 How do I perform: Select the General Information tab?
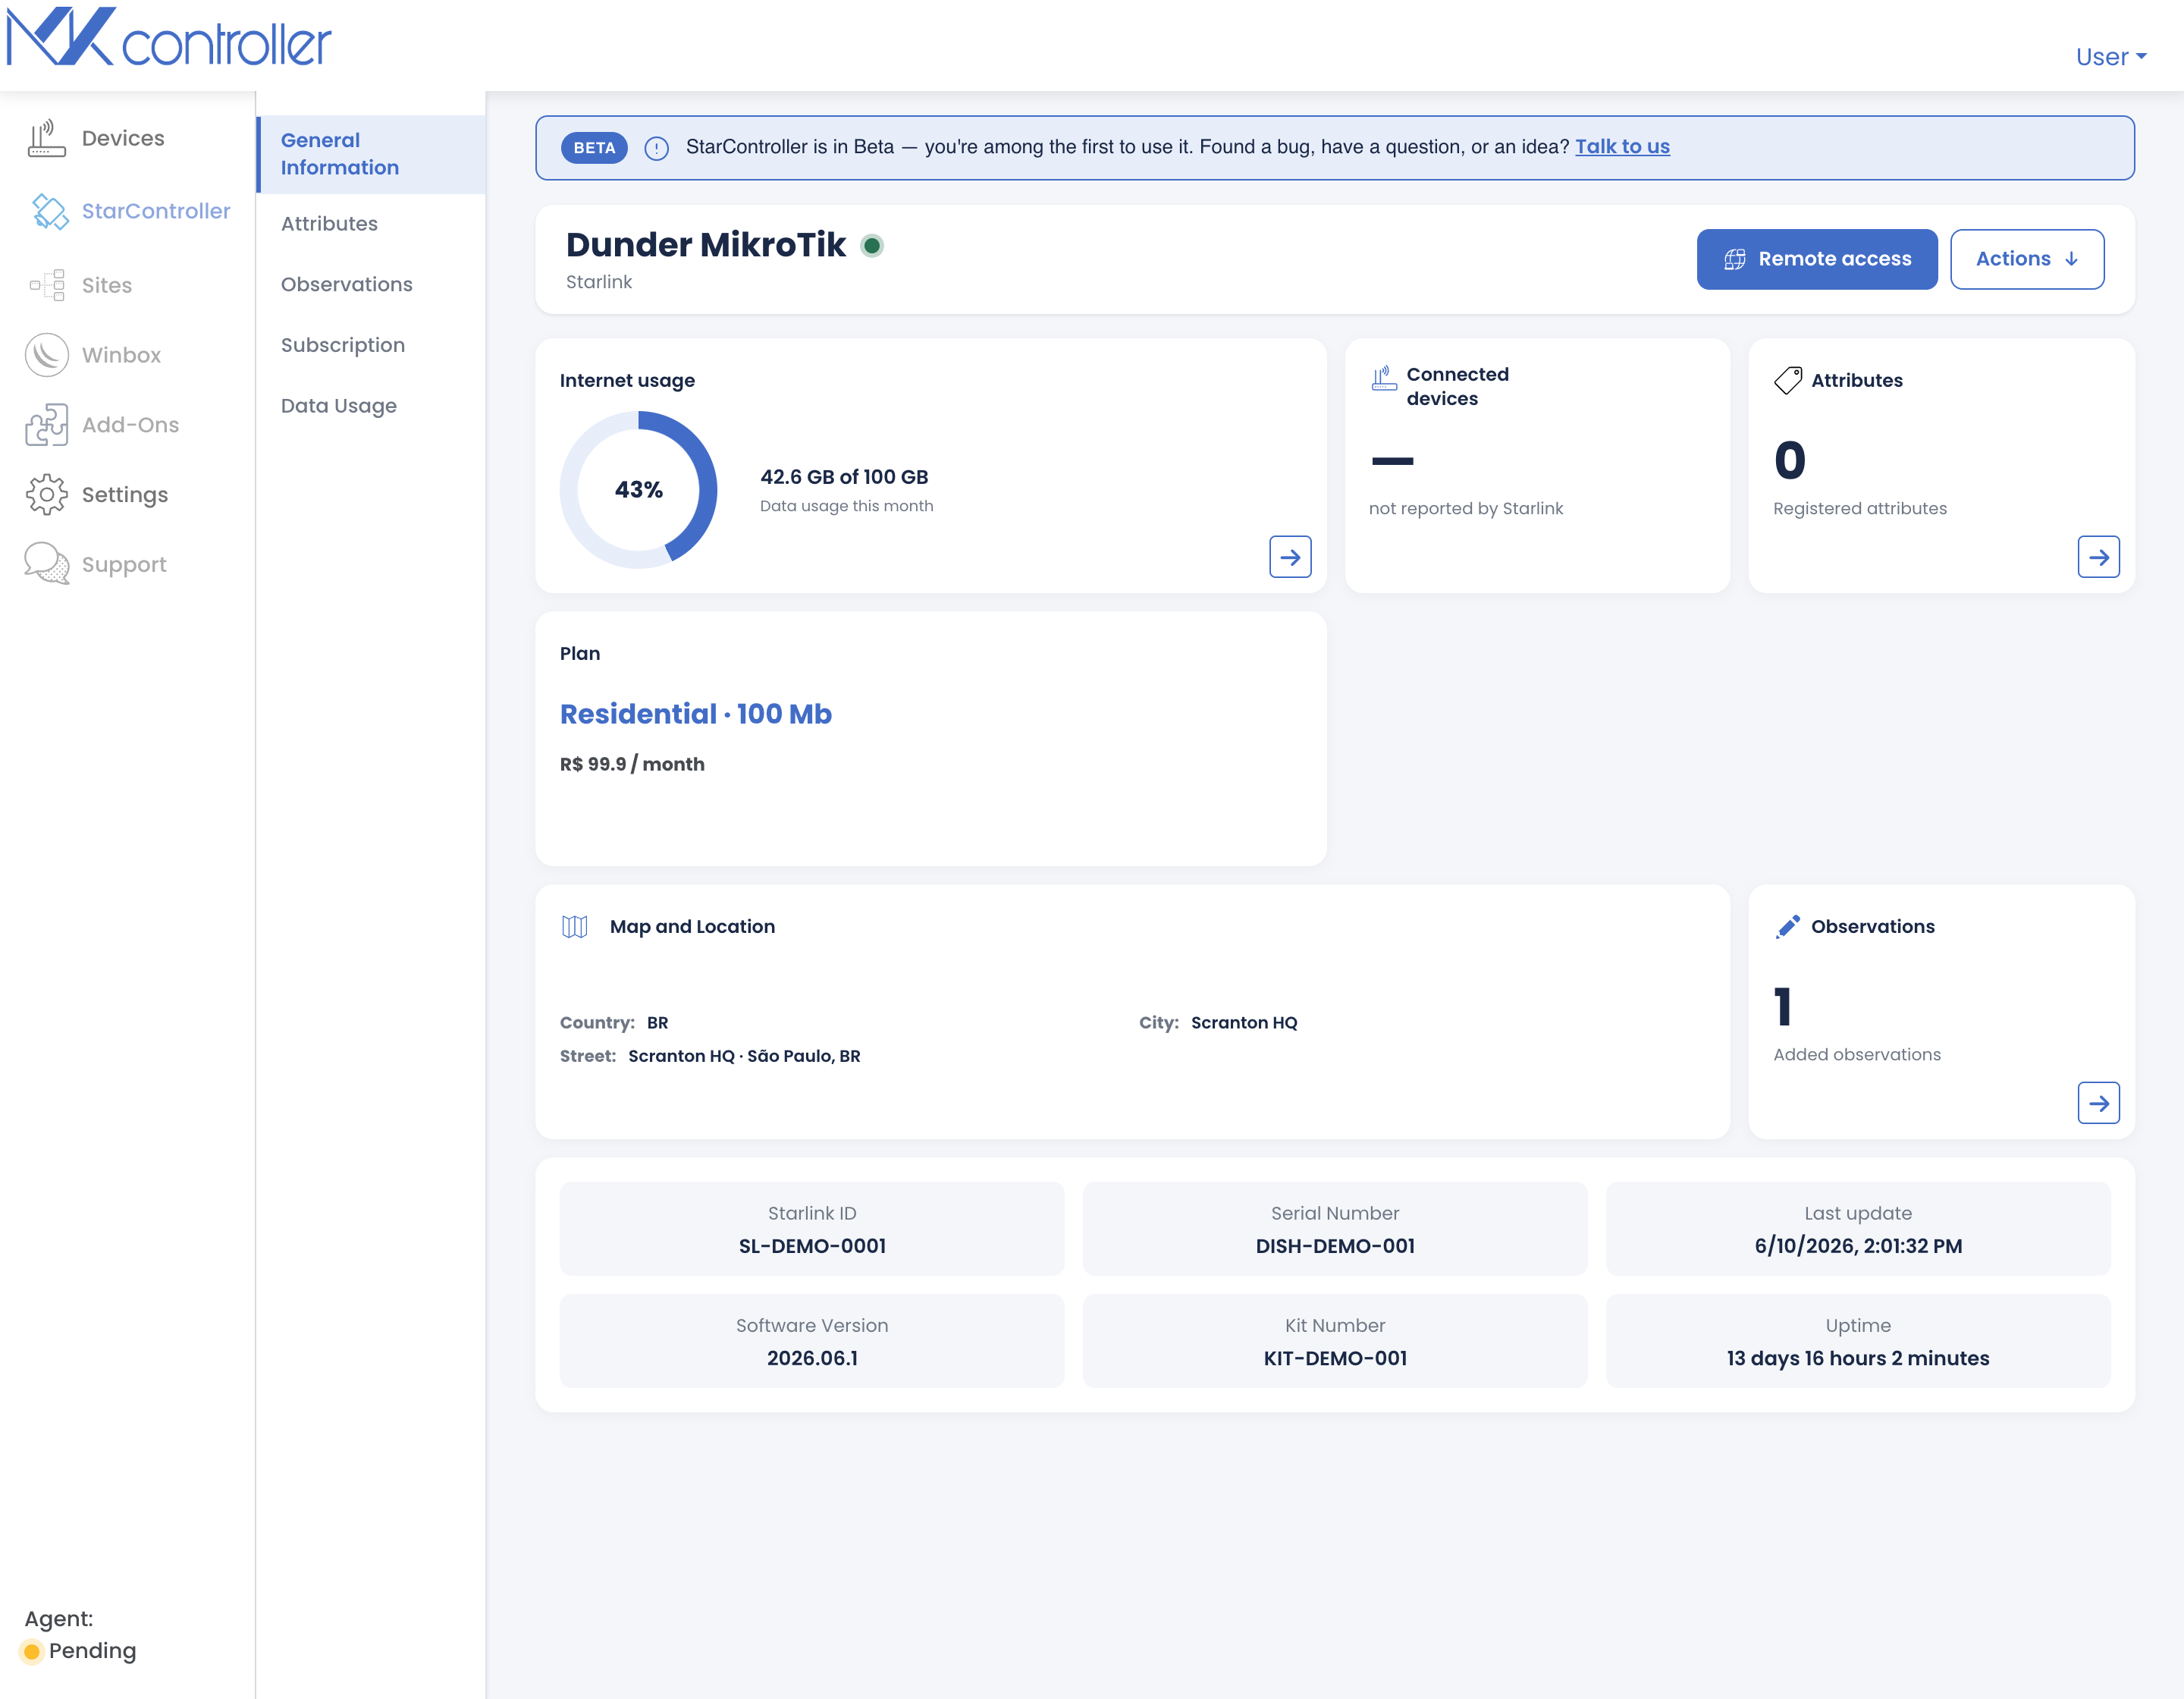click(371, 154)
